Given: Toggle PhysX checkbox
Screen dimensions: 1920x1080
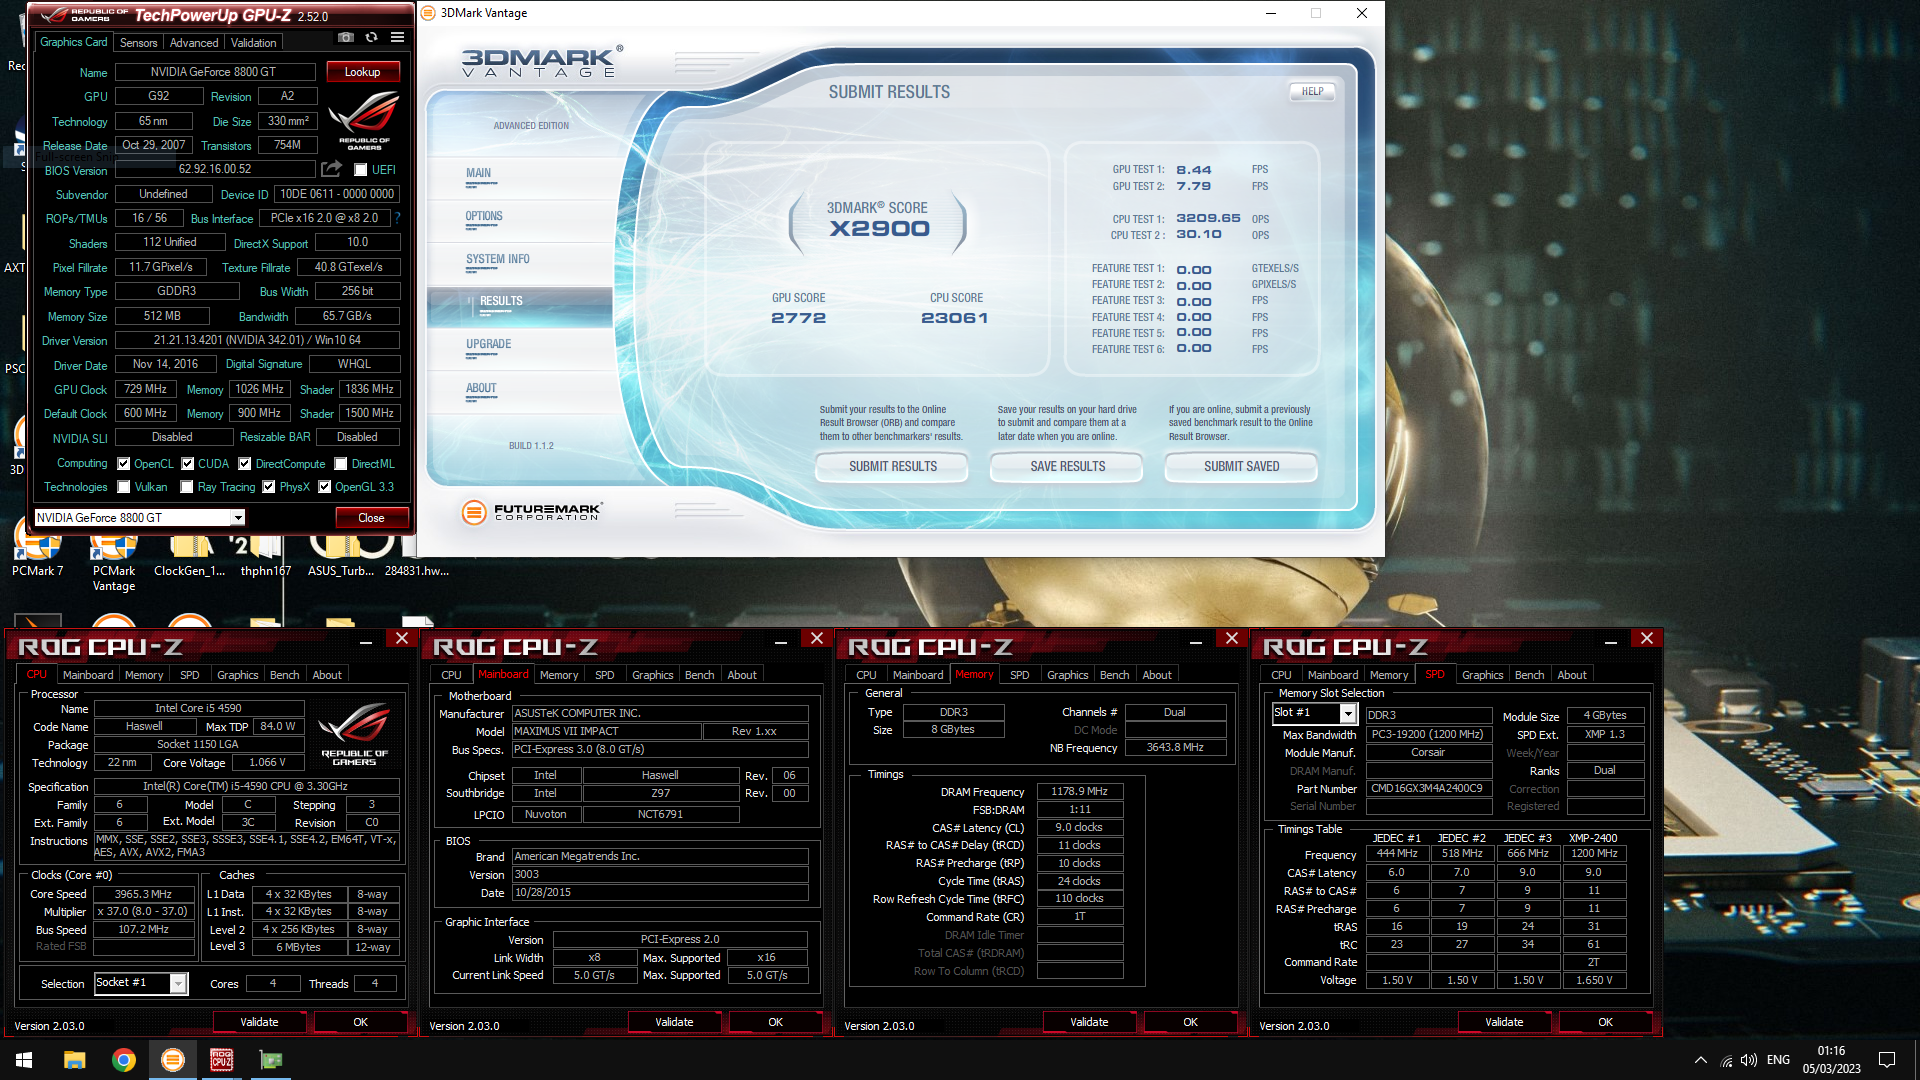Looking at the screenshot, I should pos(269,487).
